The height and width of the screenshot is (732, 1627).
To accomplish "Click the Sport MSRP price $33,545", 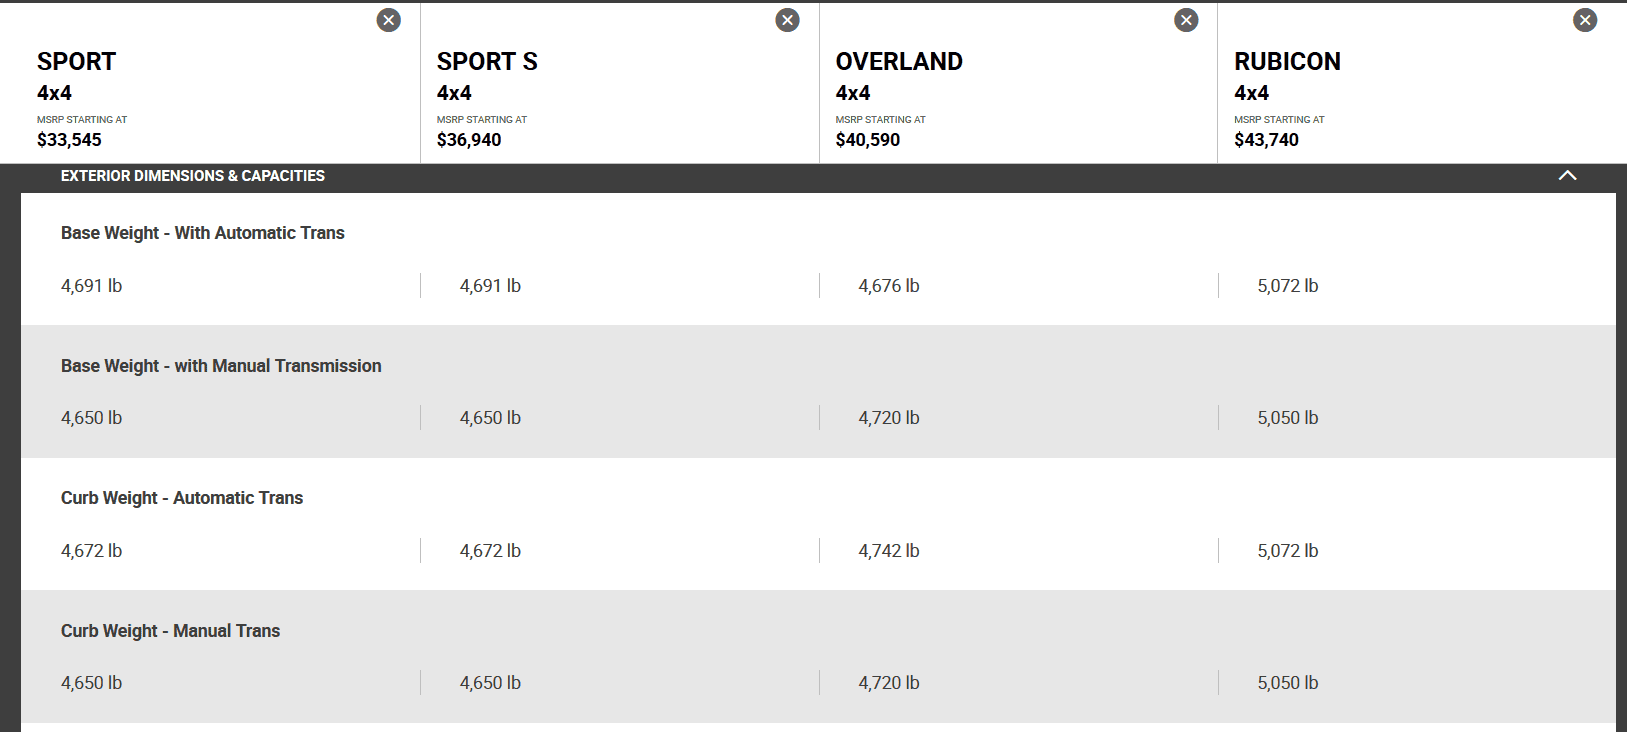I will 69,140.
